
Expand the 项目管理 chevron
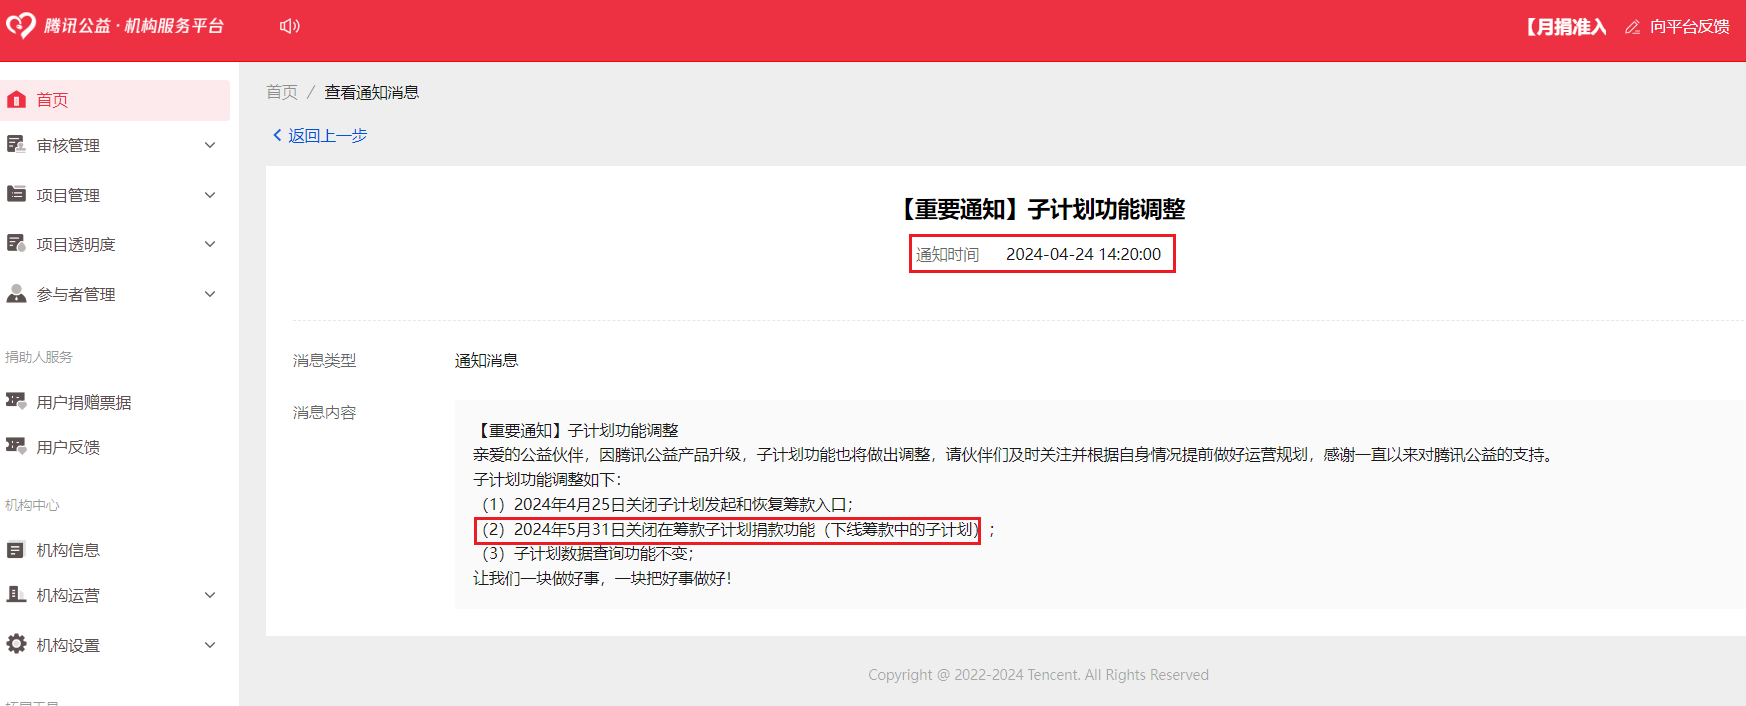pos(210,195)
